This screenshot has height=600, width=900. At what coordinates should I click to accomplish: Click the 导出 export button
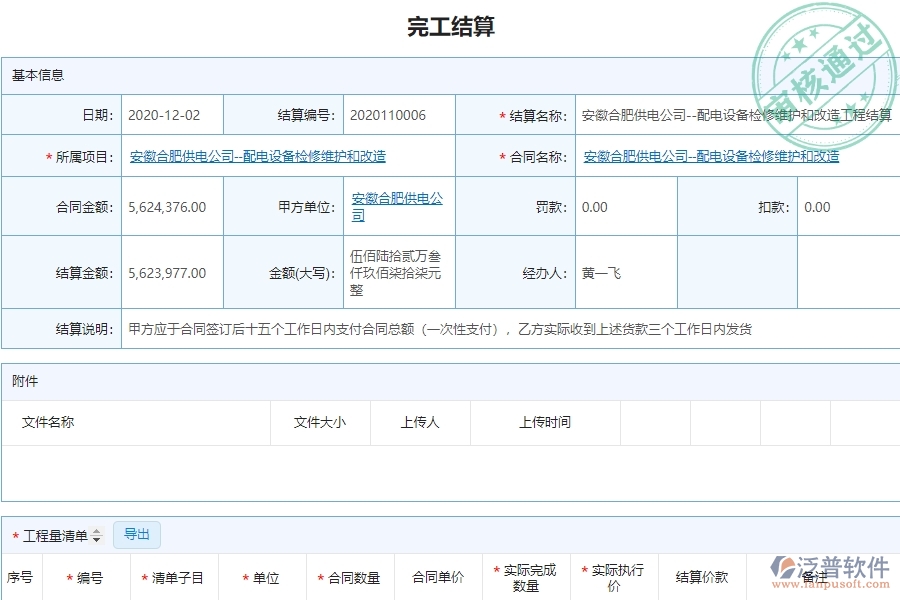137,535
